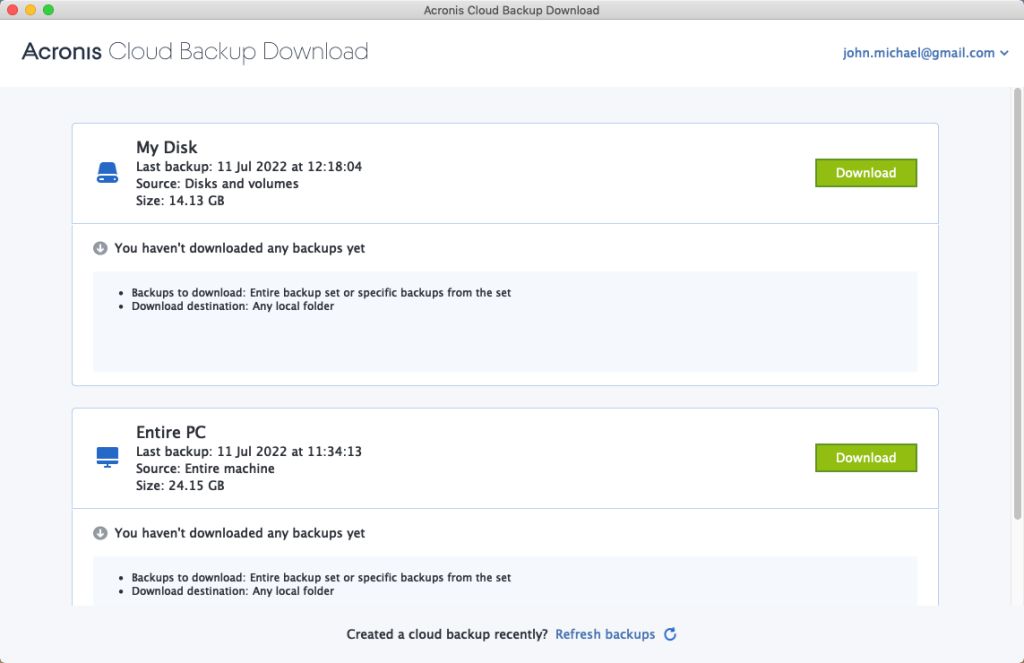1024x663 pixels.
Task: Click the circular refresh arrow icon
Action: tap(670, 634)
